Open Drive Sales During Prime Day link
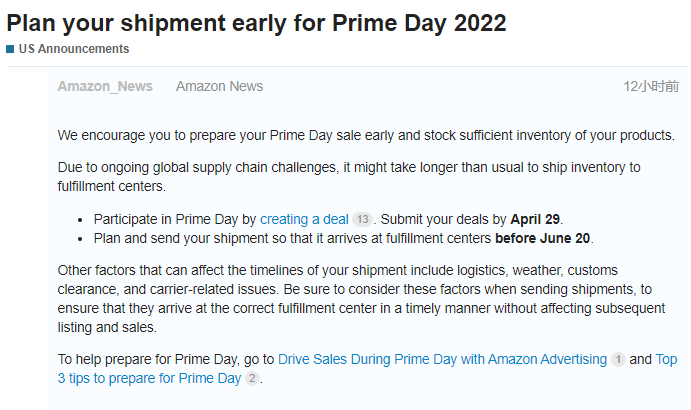 442,359
